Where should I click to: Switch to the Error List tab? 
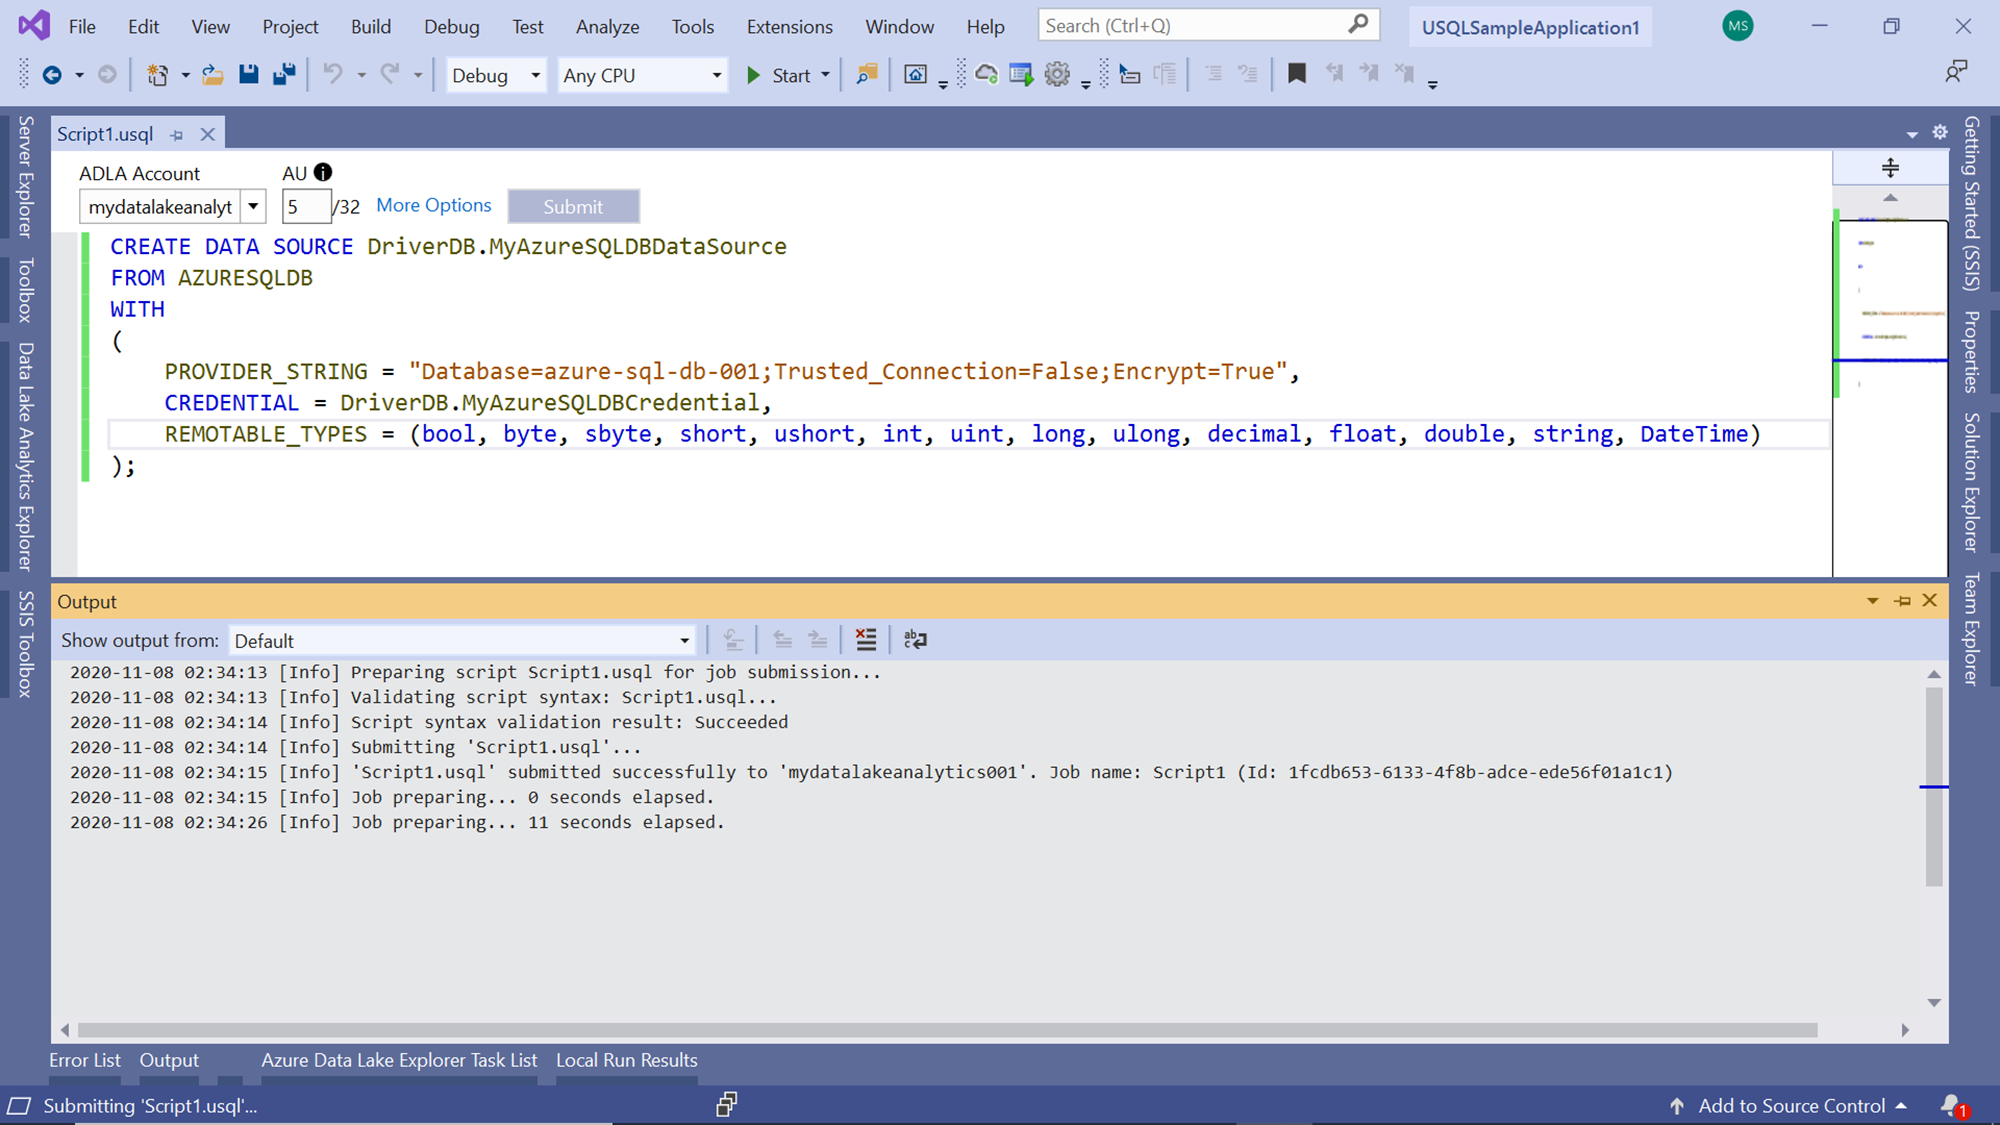pyautogui.click(x=85, y=1060)
